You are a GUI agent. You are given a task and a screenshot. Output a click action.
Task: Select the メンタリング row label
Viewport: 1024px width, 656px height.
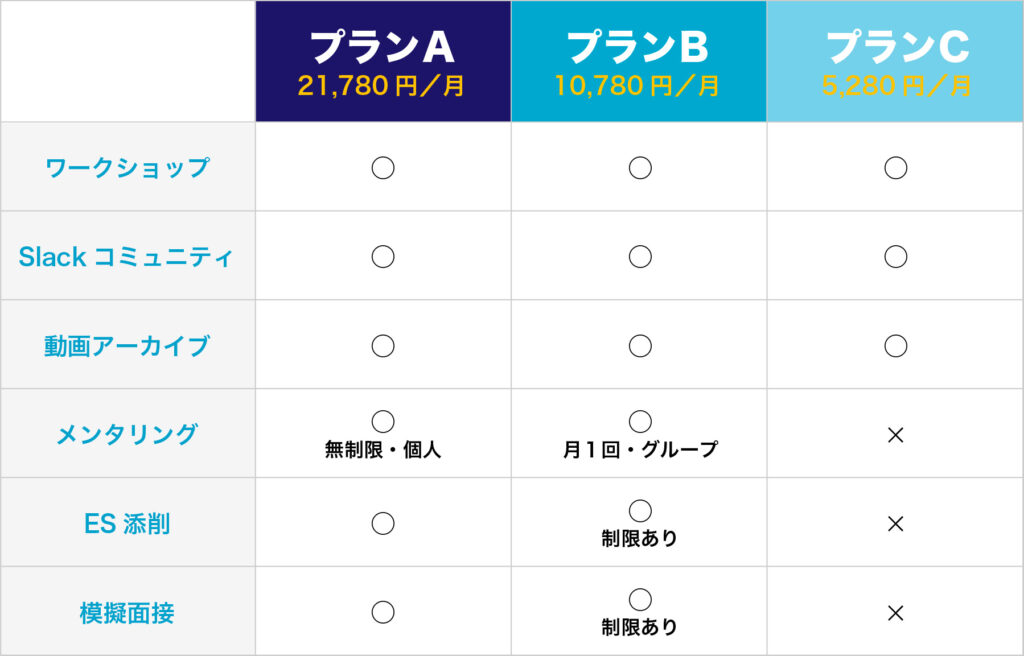click(127, 435)
